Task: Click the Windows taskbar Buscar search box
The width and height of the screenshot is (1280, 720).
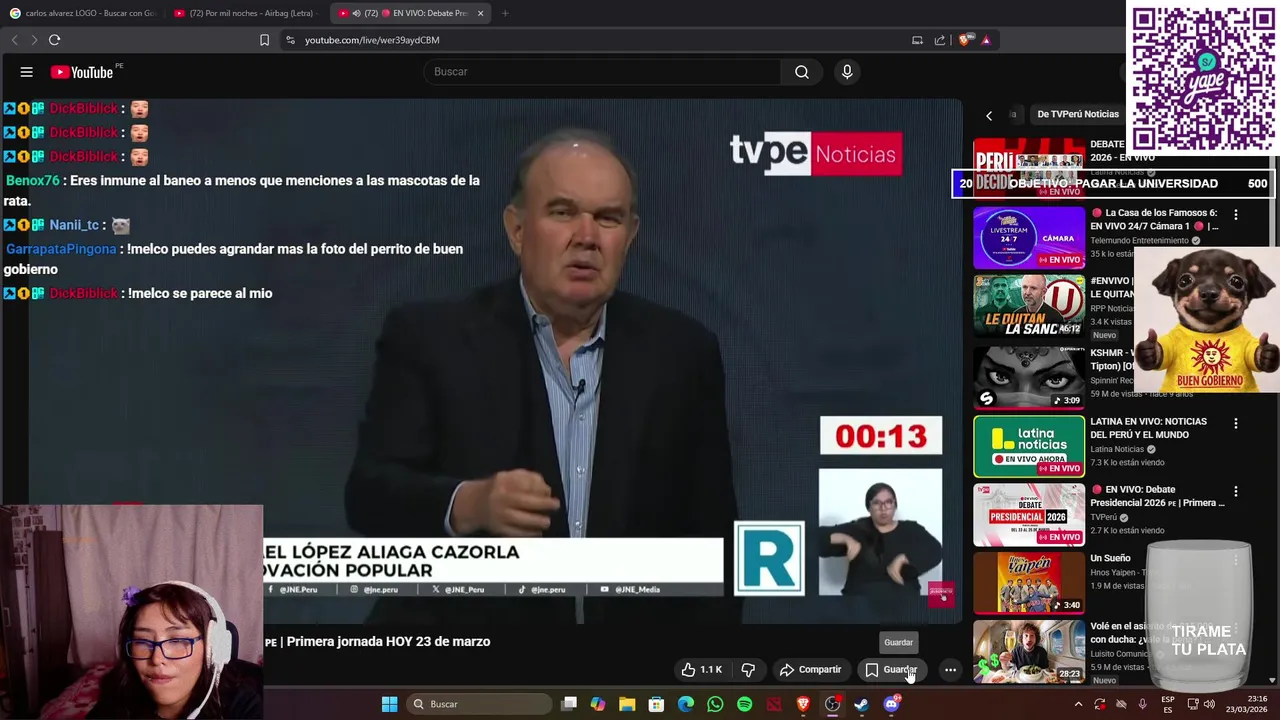Action: click(x=480, y=704)
